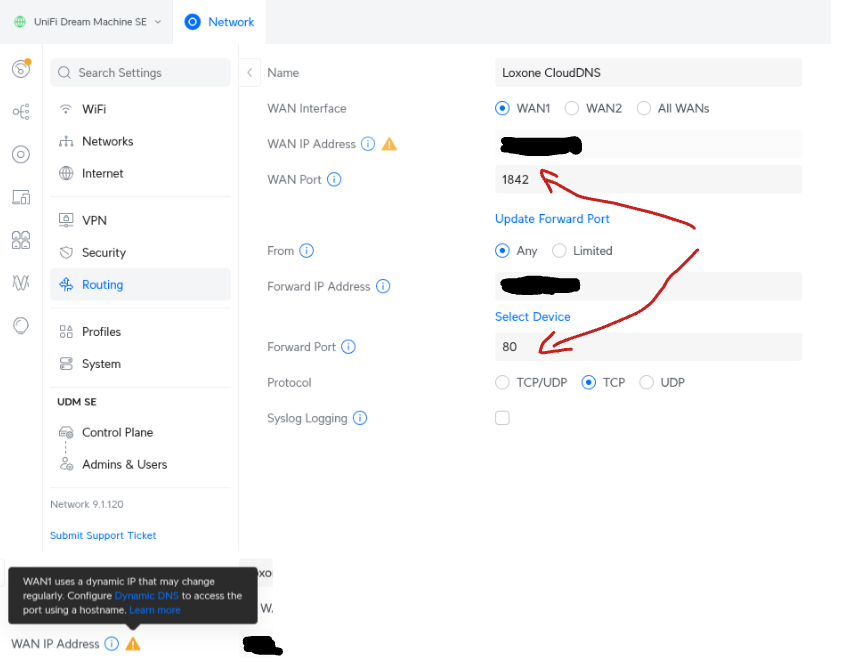This screenshot has width=865, height=662.
Task: Switch to the Network tab
Action: coord(219,22)
